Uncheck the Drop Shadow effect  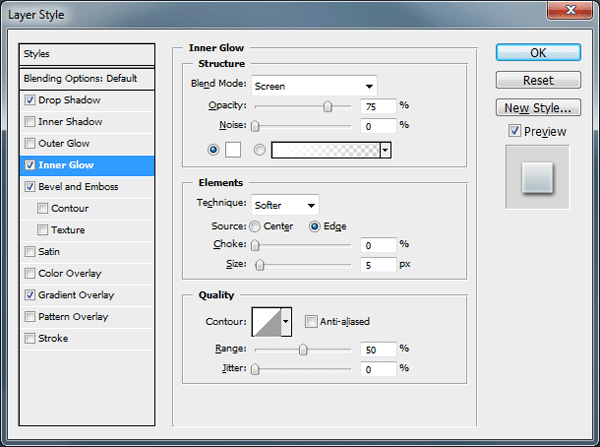tap(30, 100)
